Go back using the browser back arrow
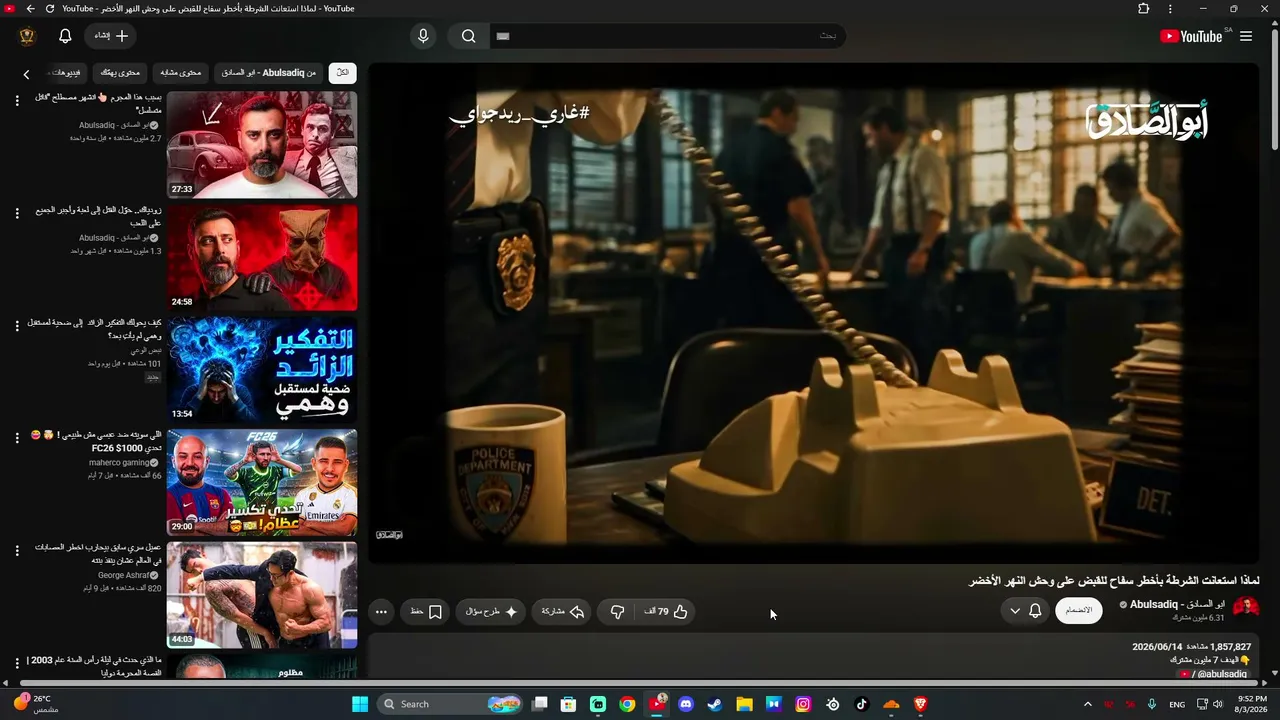1280x720 pixels. pos(30,9)
